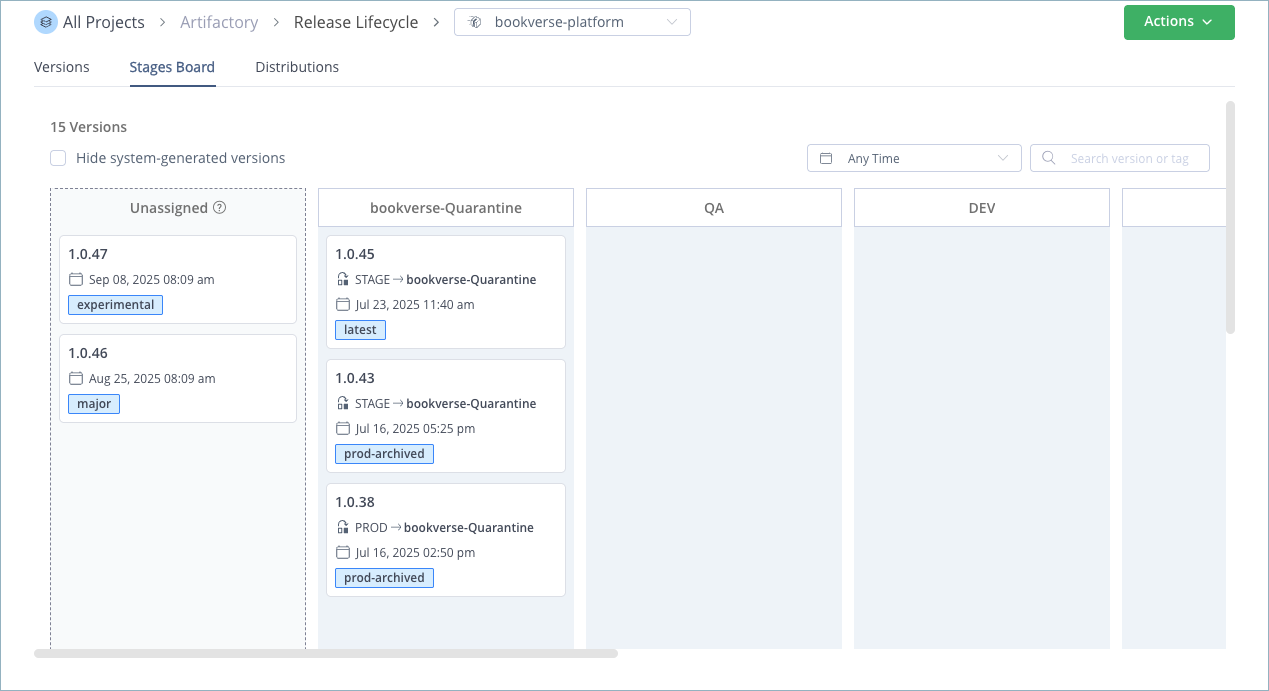Image resolution: width=1269 pixels, height=691 pixels.
Task: Click STAGE → bookverse-Quarantine text on 1.0.45
Action: 446,280
